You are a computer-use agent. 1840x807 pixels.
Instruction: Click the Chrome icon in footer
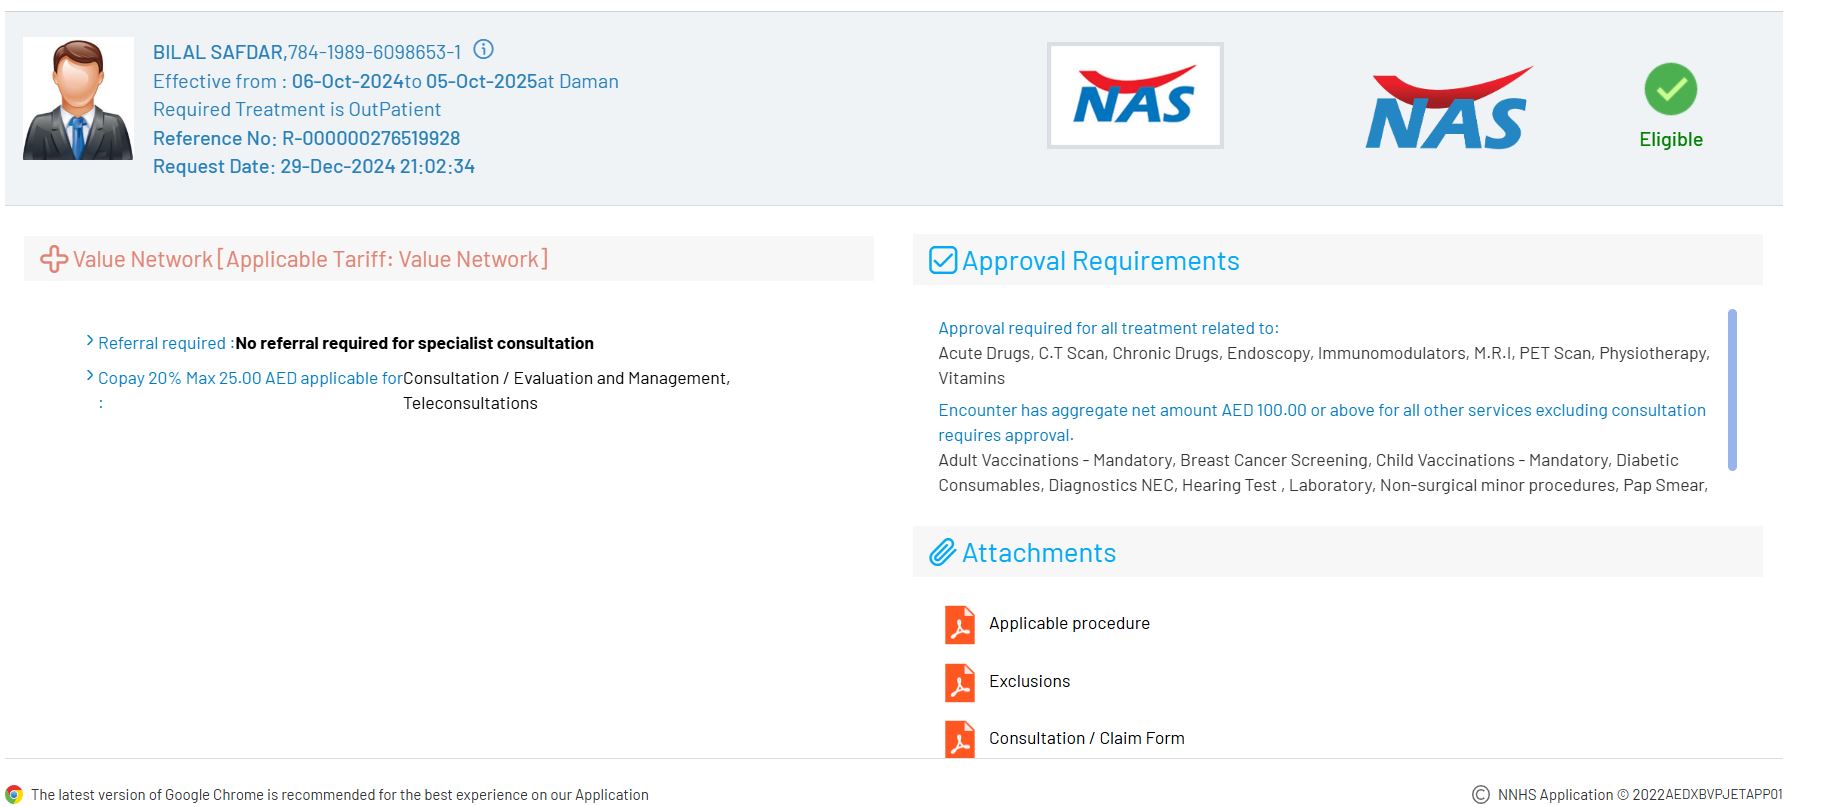tap(14, 795)
